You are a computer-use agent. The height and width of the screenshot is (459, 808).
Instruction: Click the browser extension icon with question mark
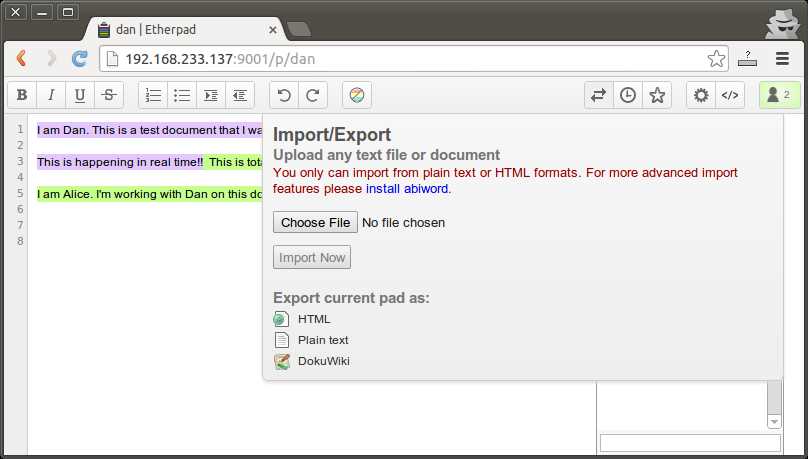747,59
